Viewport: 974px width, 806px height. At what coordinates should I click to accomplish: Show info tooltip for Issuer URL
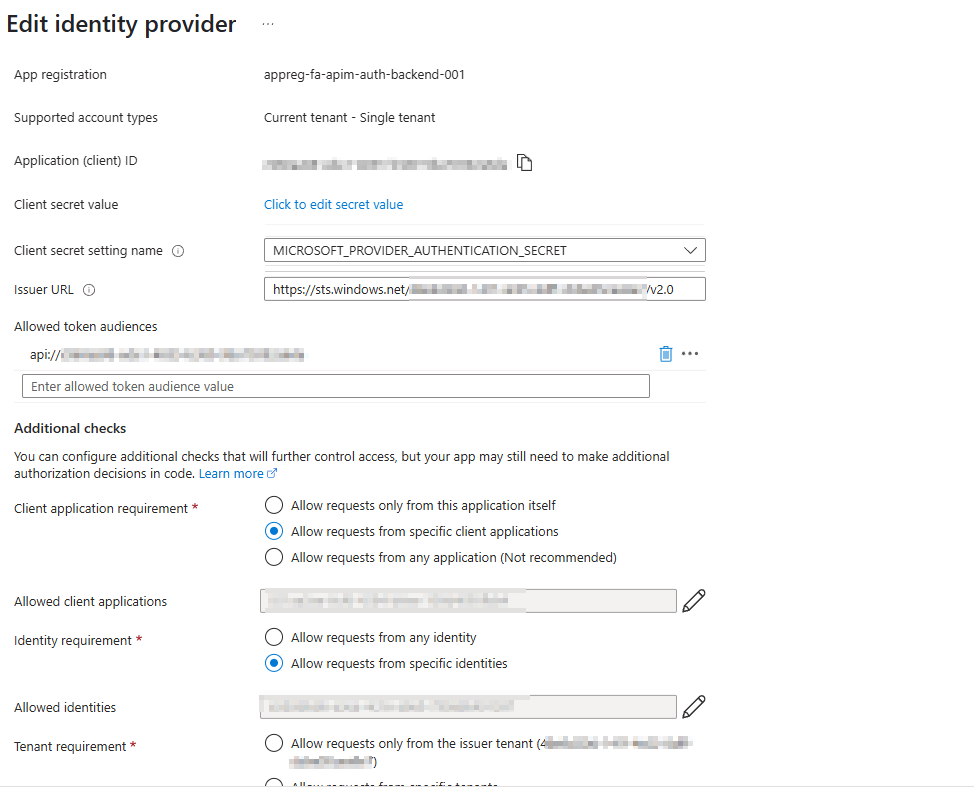coord(89,290)
